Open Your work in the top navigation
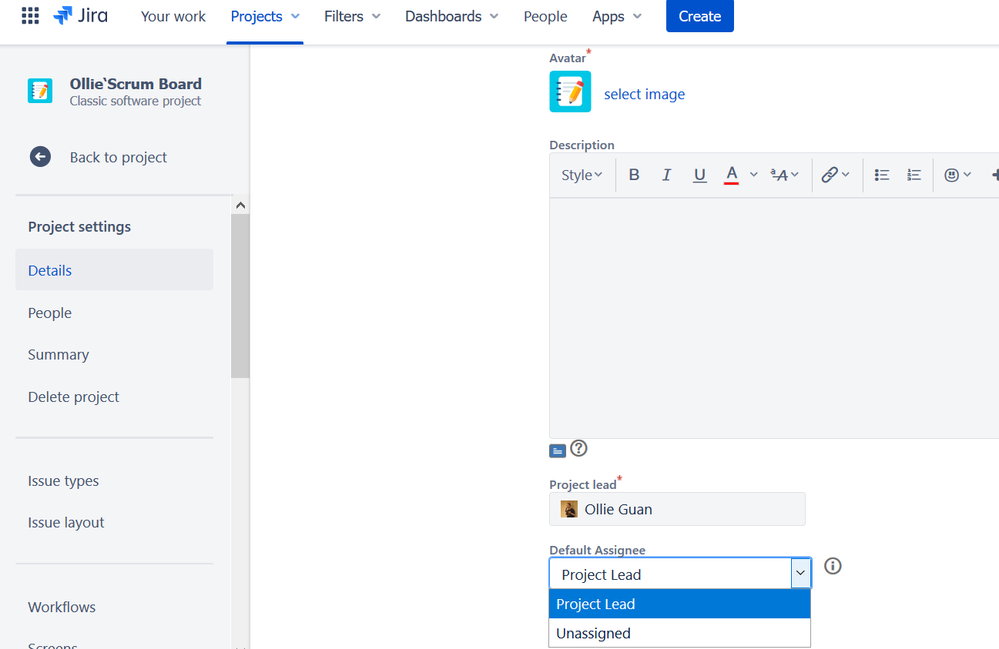This screenshot has width=999, height=649. (x=173, y=17)
